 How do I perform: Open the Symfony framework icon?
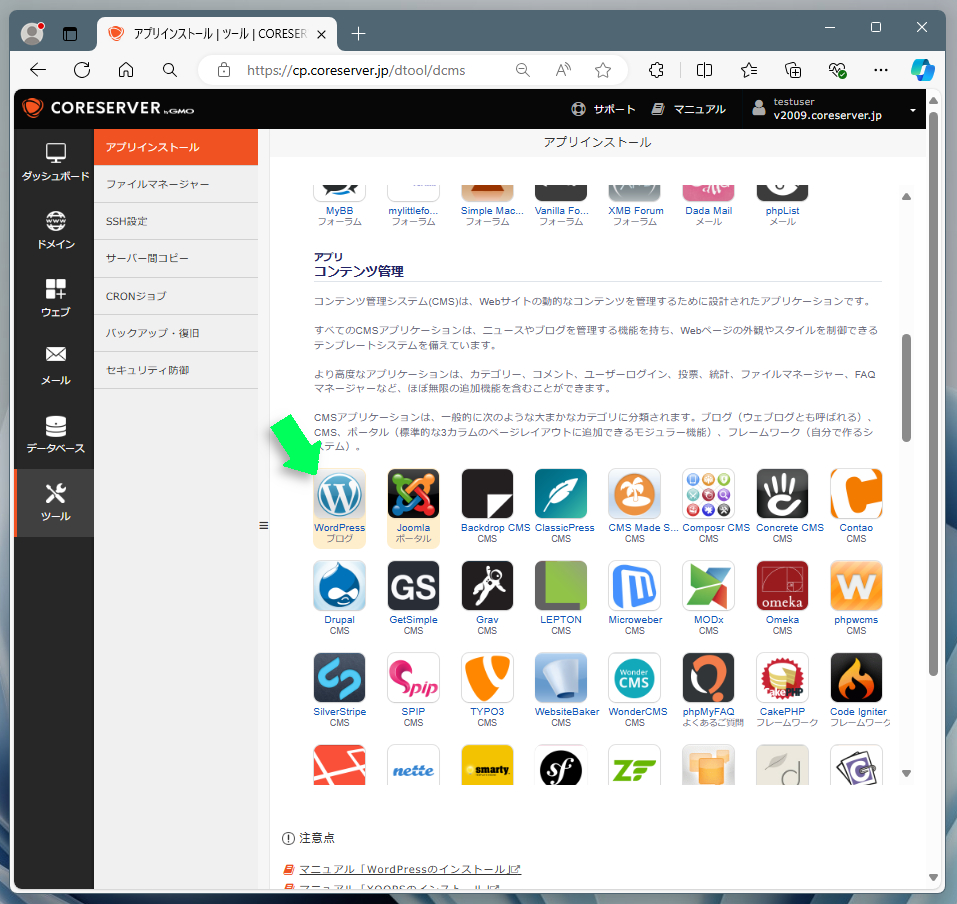tap(561, 765)
